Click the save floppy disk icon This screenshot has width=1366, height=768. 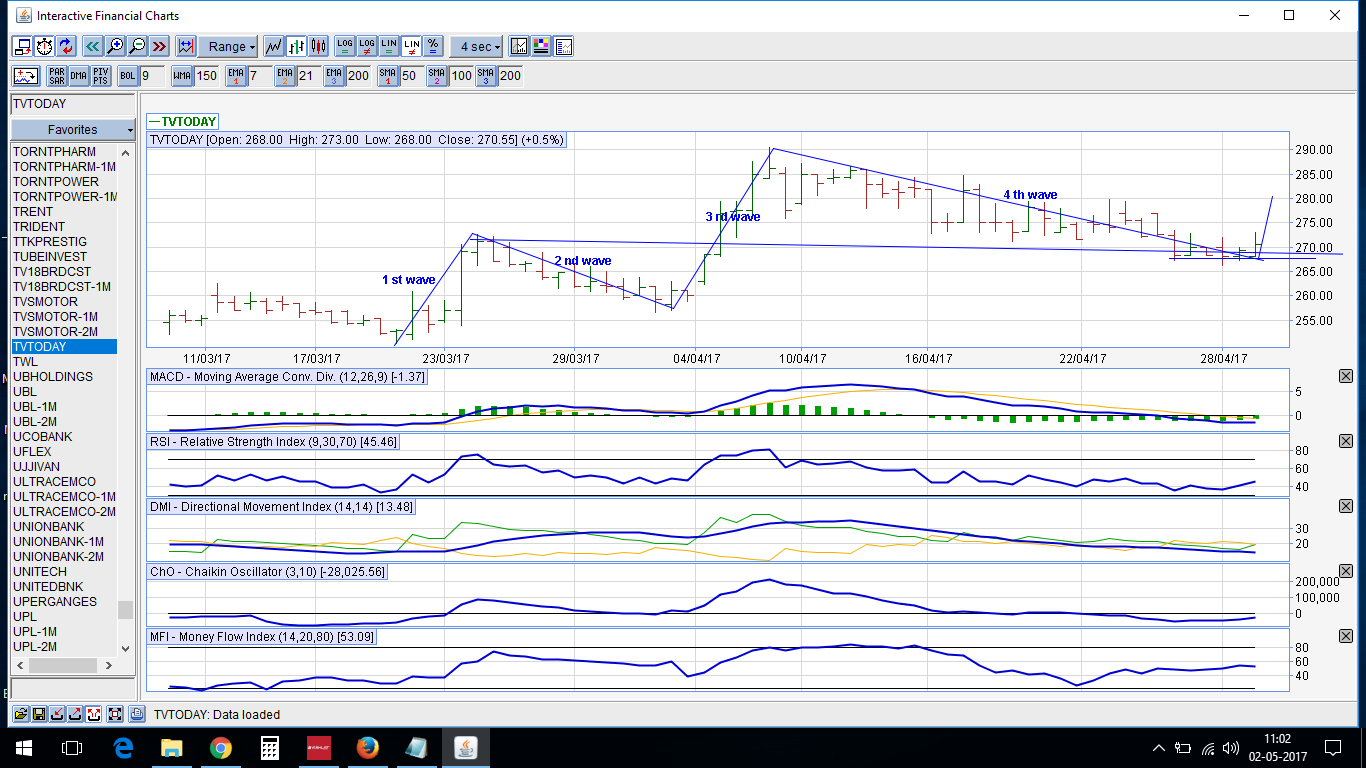click(39, 714)
